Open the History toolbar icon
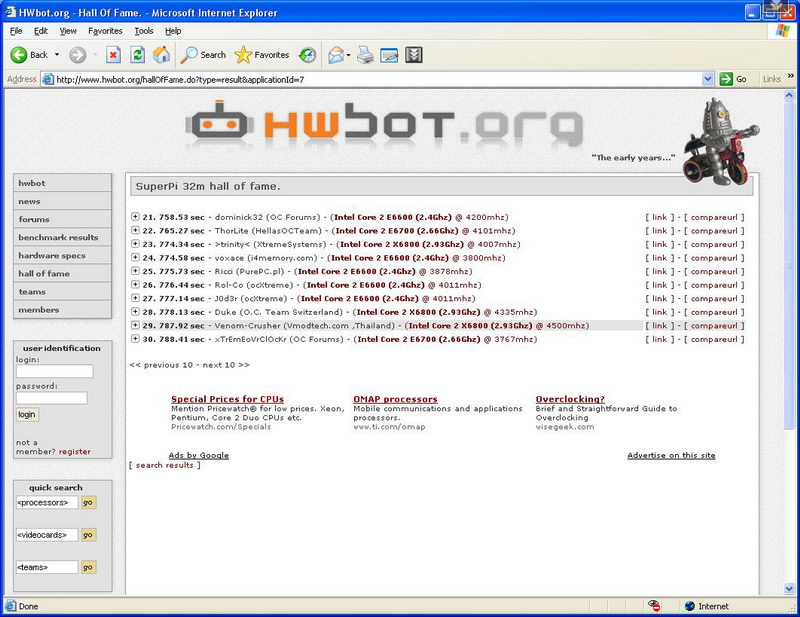This screenshot has height=617, width=800. pyautogui.click(x=307, y=55)
